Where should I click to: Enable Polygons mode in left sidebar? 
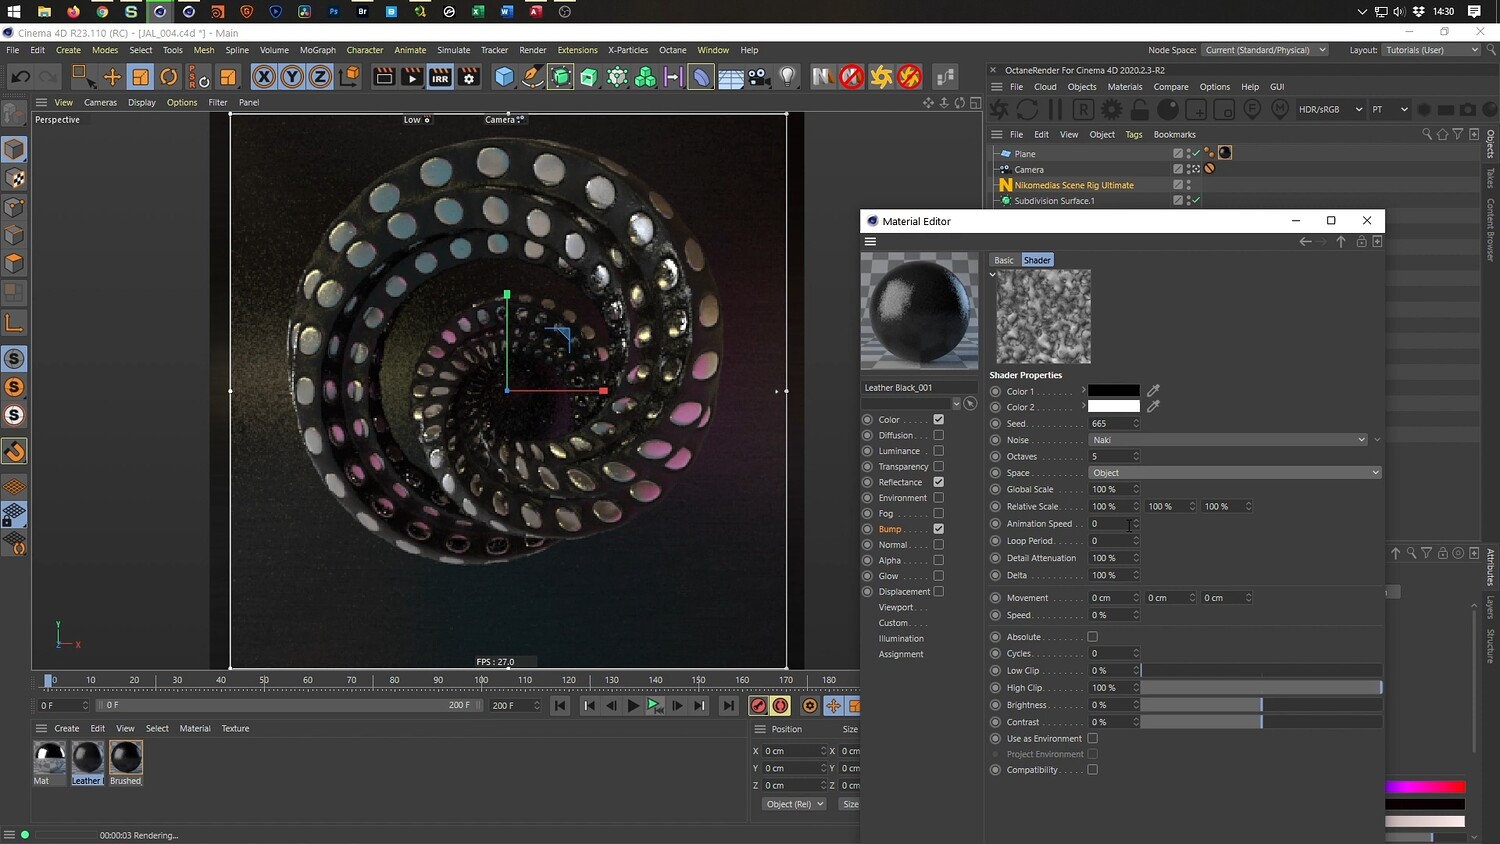coord(14,263)
